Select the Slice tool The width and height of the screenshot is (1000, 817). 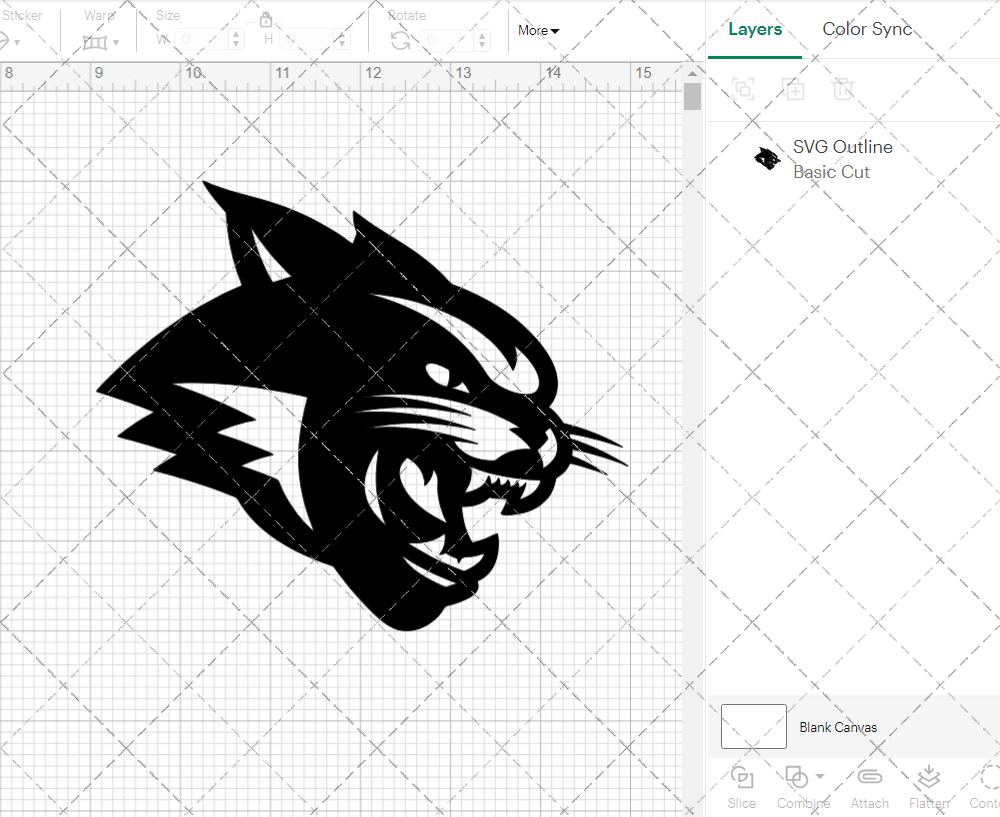coord(741,785)
